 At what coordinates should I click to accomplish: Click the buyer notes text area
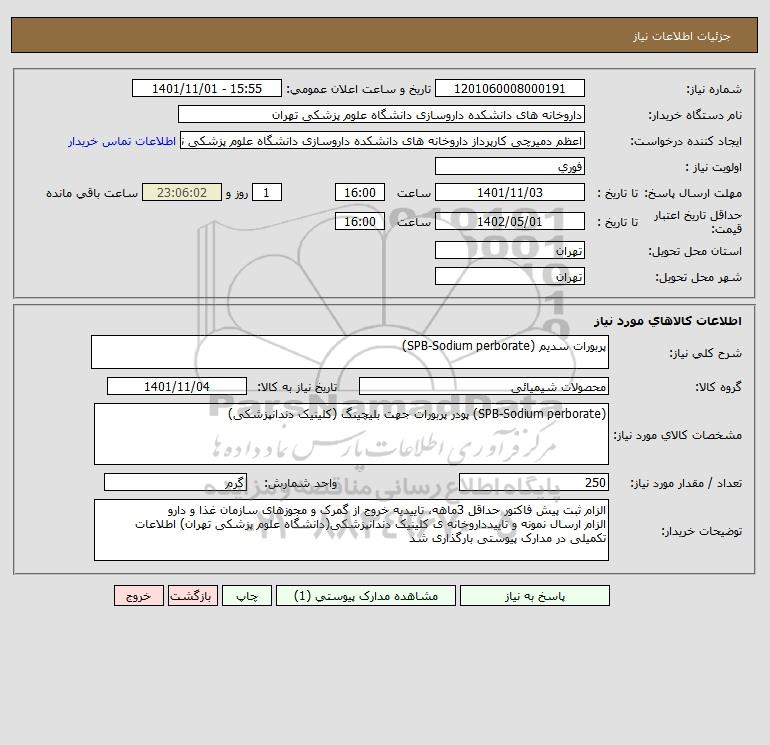pos(351,530)
